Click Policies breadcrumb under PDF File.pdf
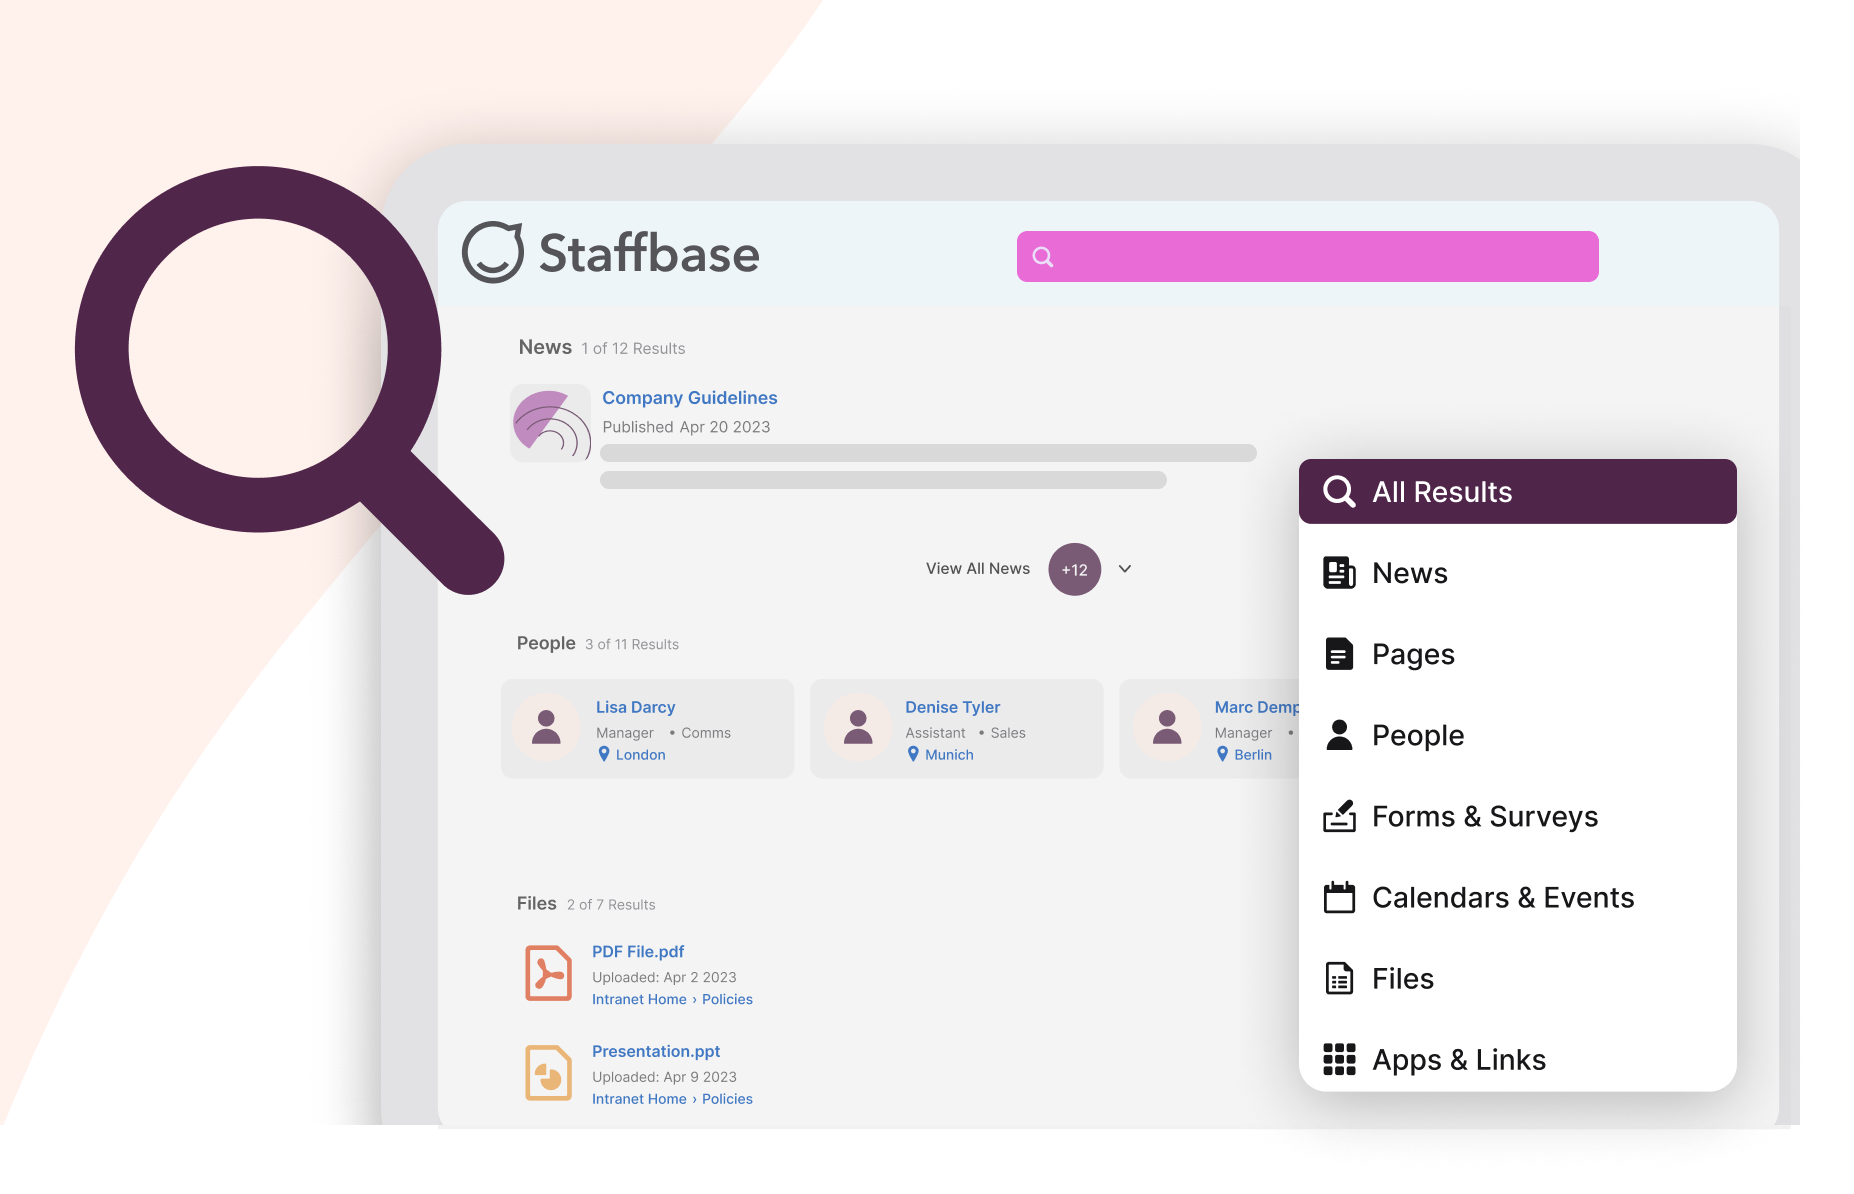 [727, 1000]
